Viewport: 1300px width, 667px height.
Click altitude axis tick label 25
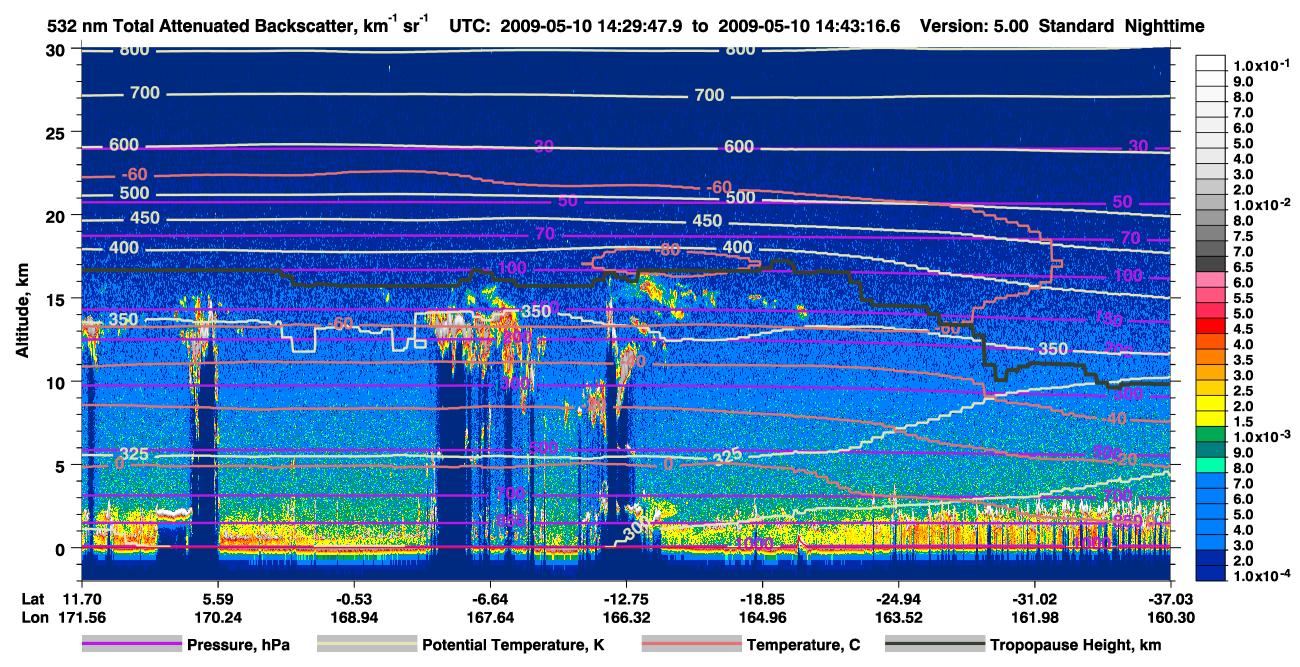(58, 132)
